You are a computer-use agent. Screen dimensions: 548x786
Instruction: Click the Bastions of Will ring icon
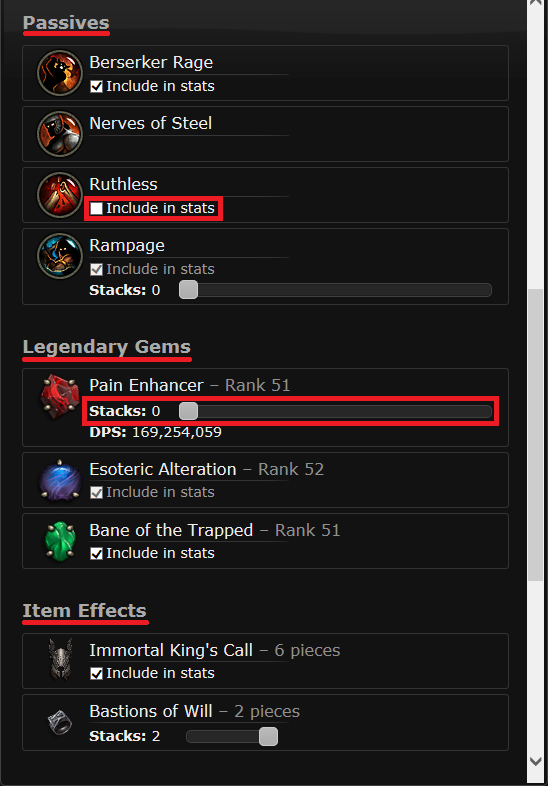coord(60,723)
